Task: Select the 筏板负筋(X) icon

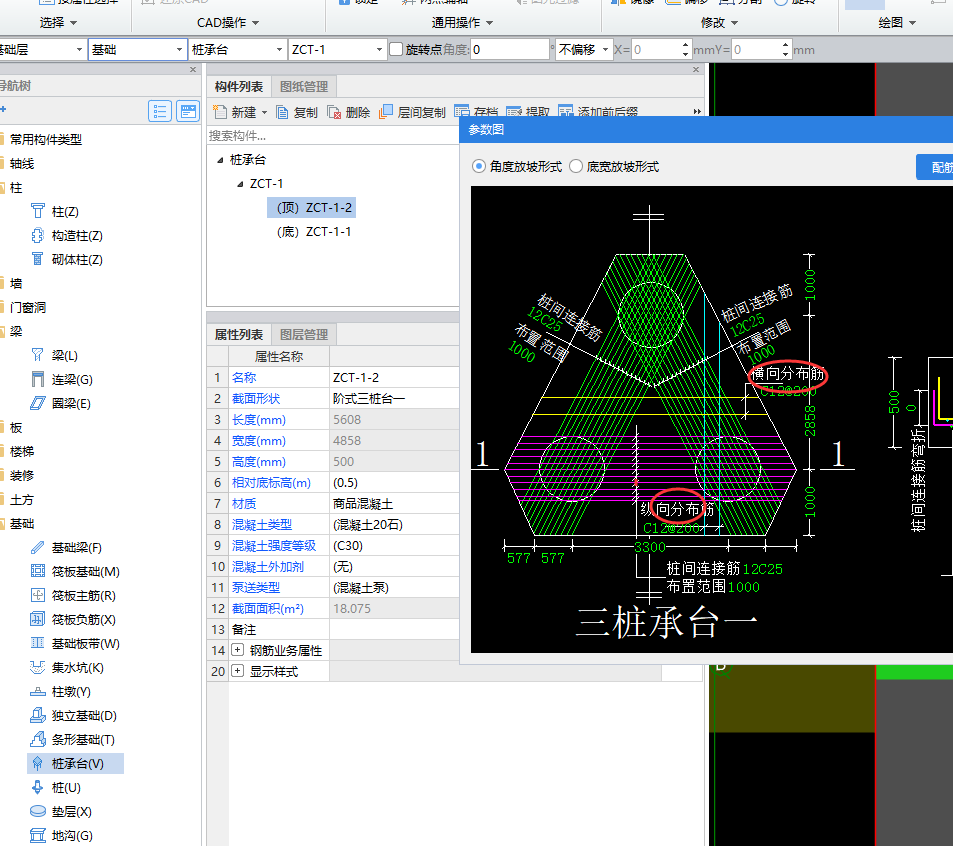Action: point(38,619)
